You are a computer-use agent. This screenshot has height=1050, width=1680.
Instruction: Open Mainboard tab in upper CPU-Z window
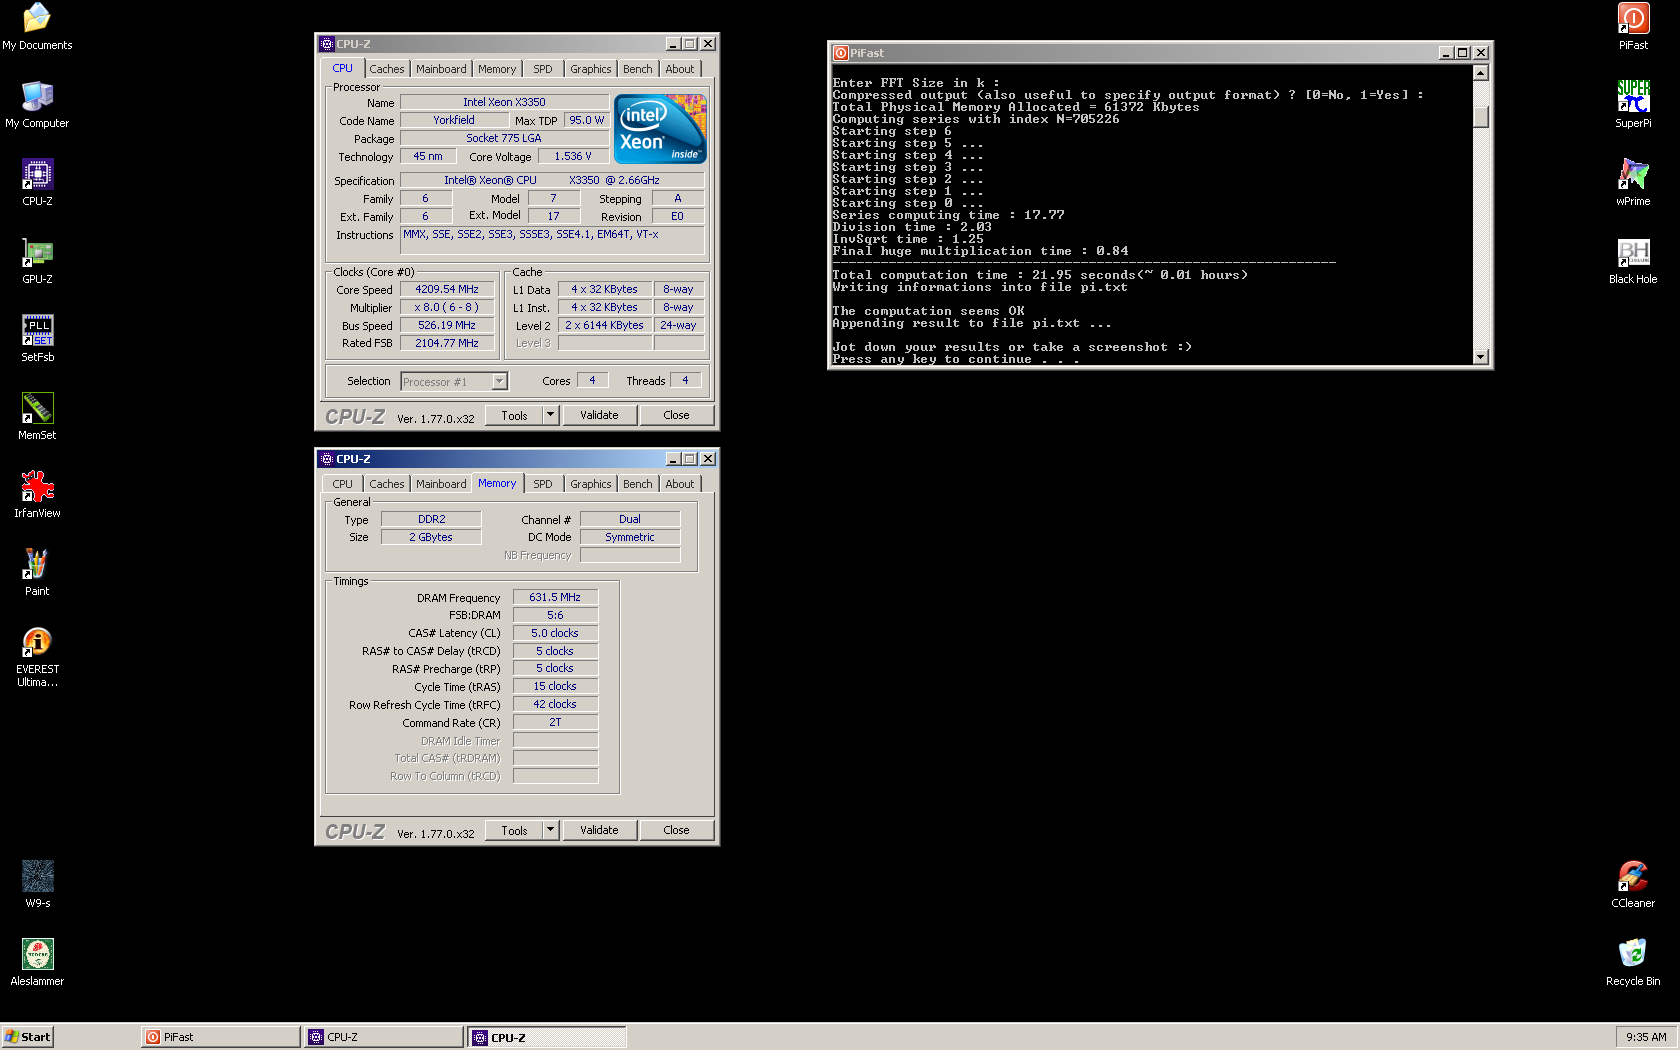pos(441,69)
